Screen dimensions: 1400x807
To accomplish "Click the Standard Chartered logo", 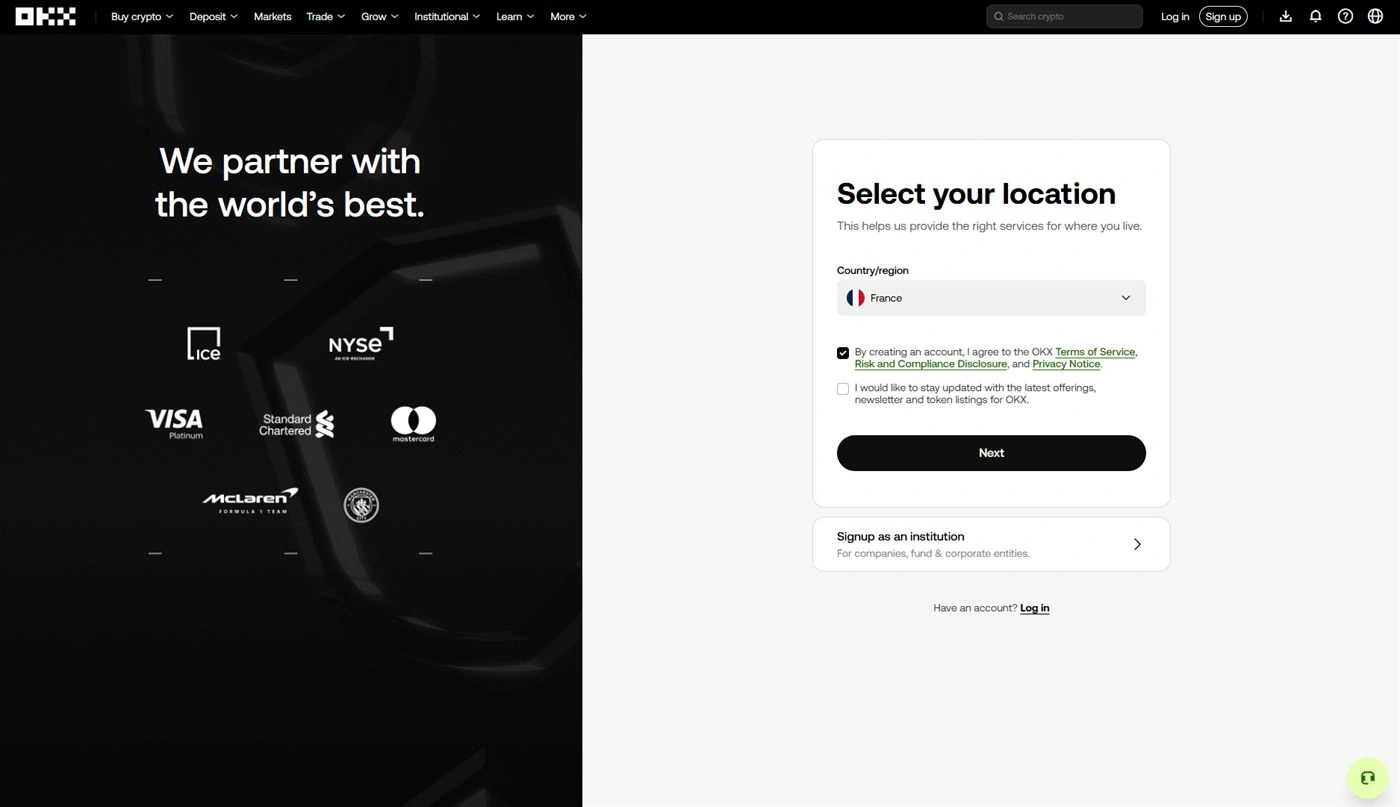I will coord(297,424).
